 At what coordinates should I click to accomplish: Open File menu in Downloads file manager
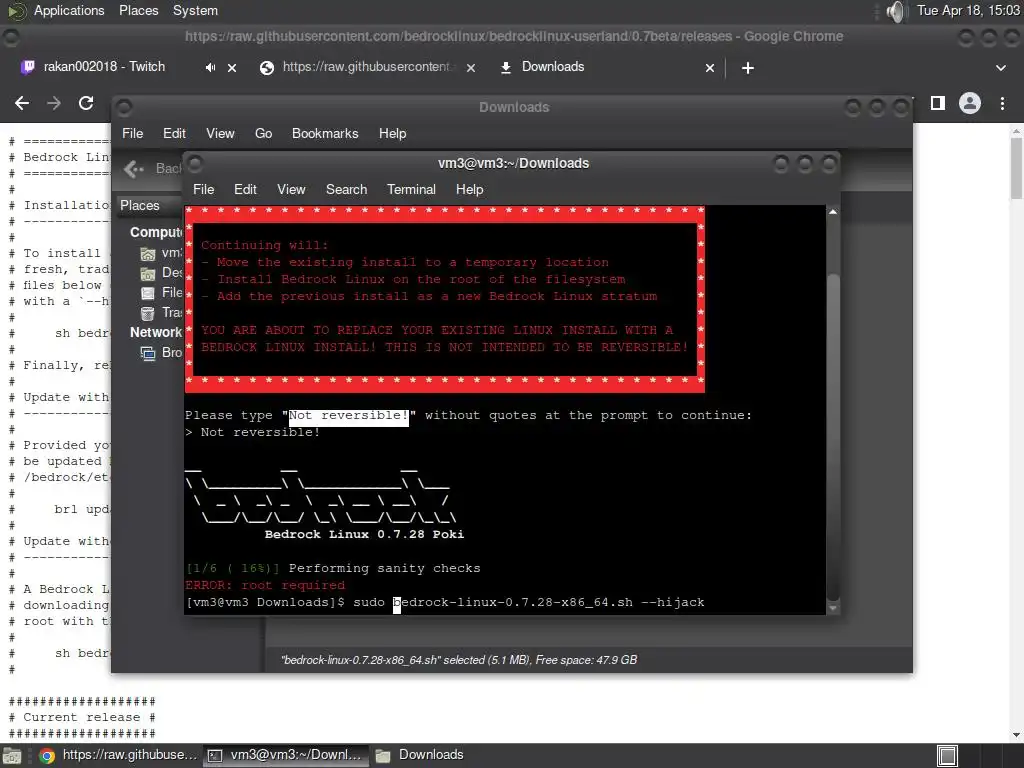coord(132,133)
